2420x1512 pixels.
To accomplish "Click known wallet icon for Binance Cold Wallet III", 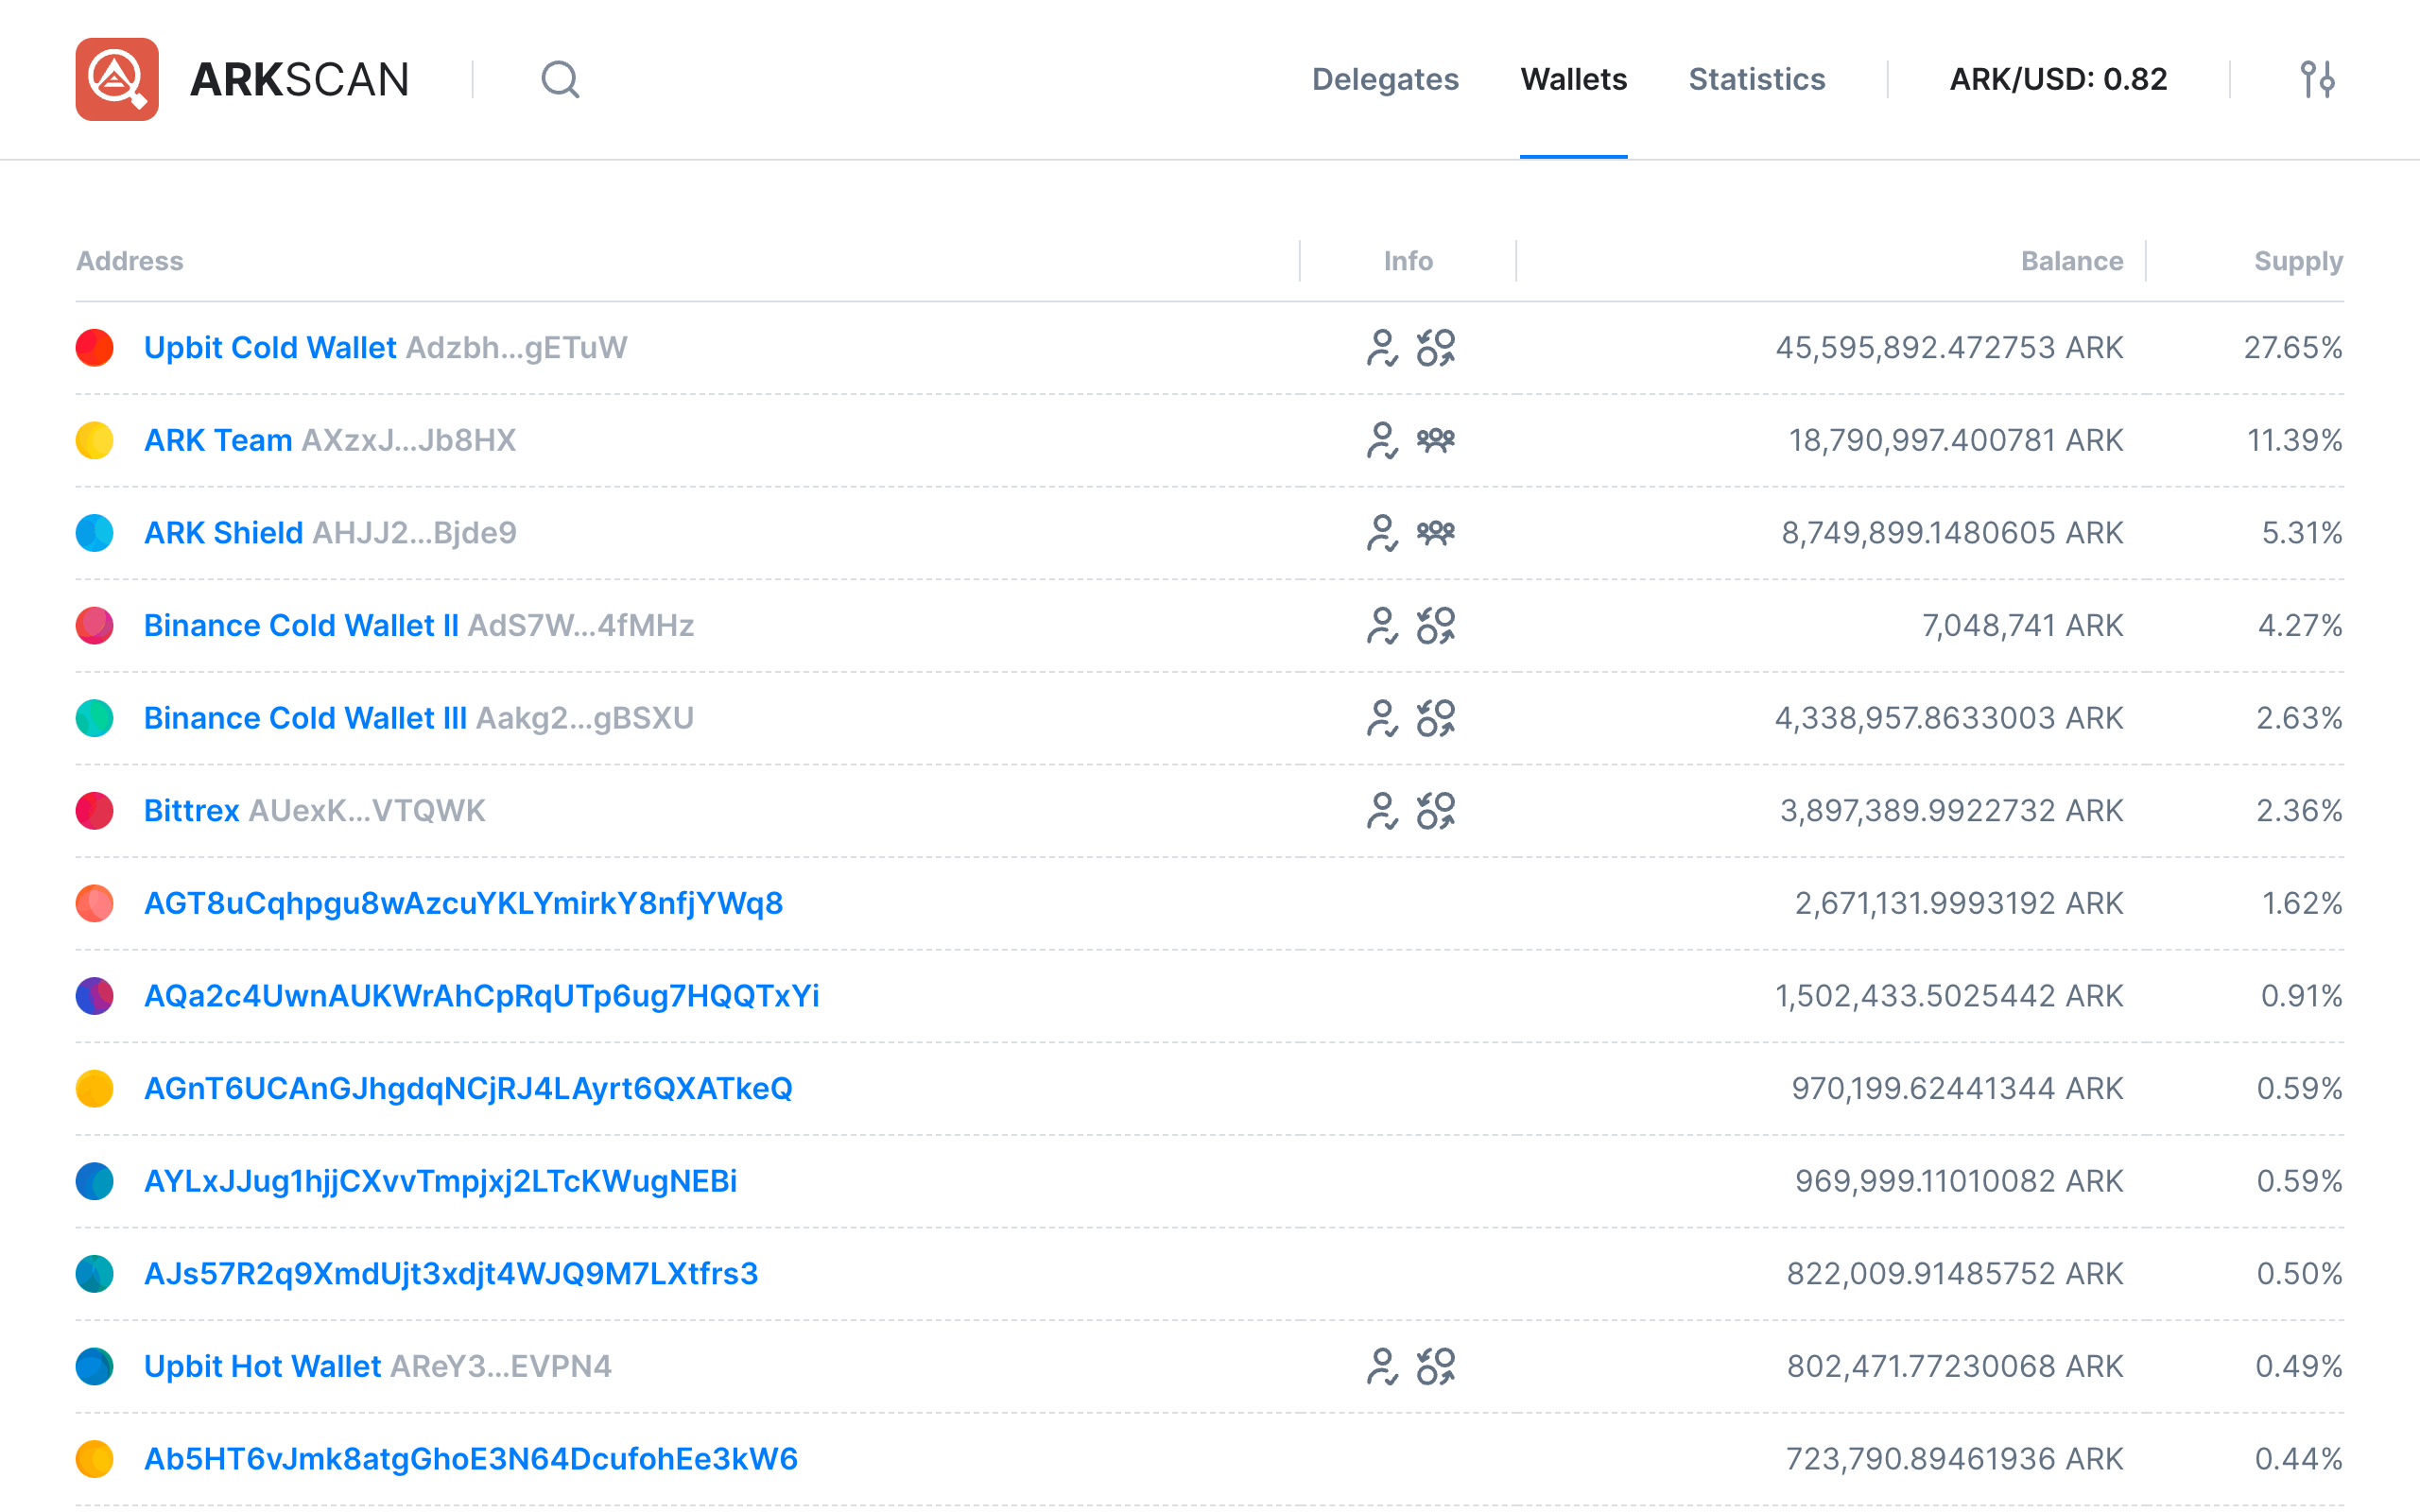I will pyautogui.click(x=1382, y=718).
